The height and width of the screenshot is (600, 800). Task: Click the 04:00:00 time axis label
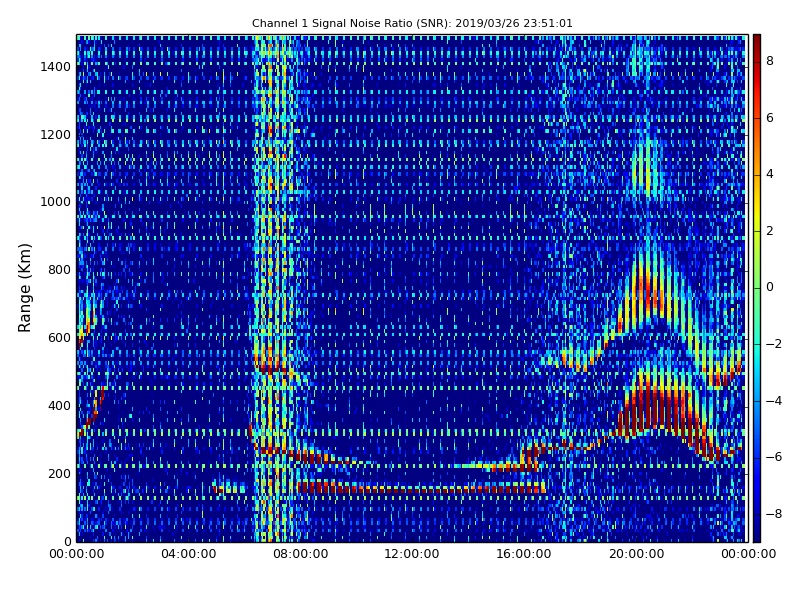click(189, 554)
